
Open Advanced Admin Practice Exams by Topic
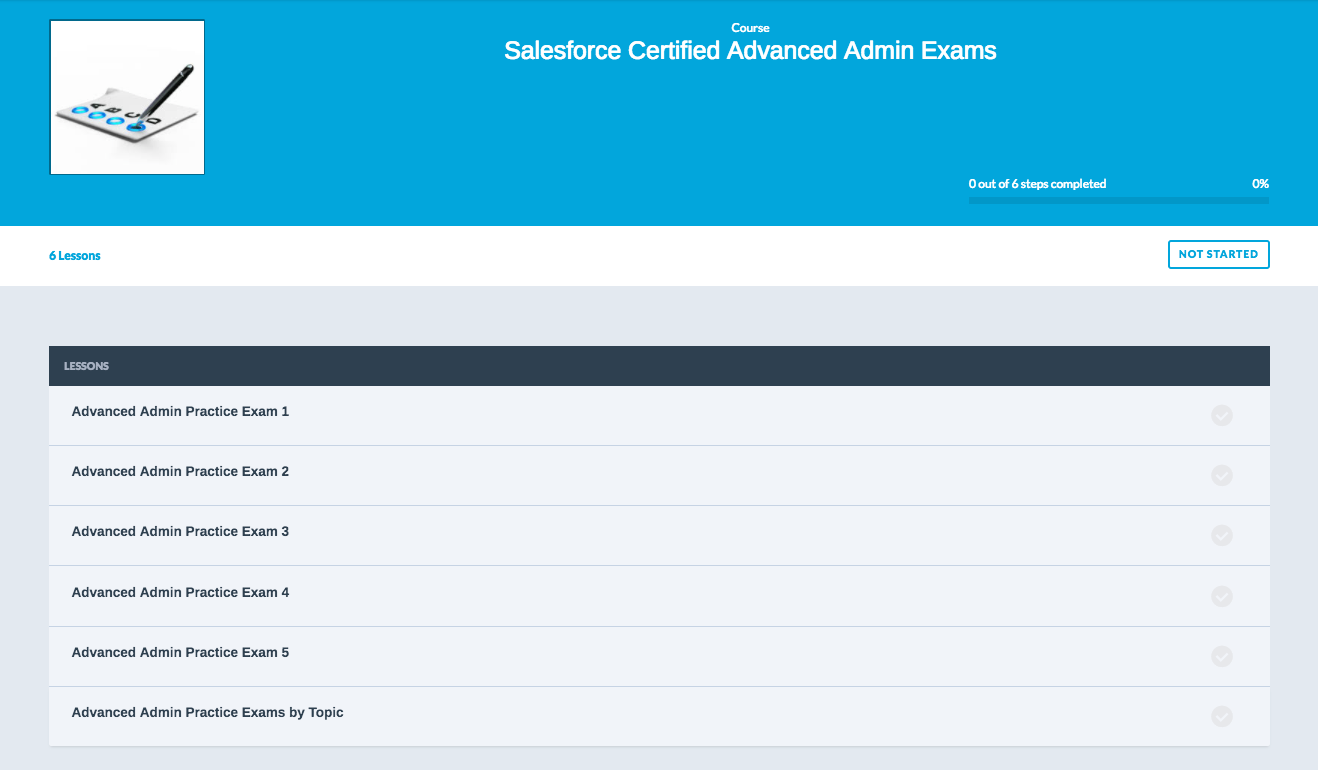(207, 713)
